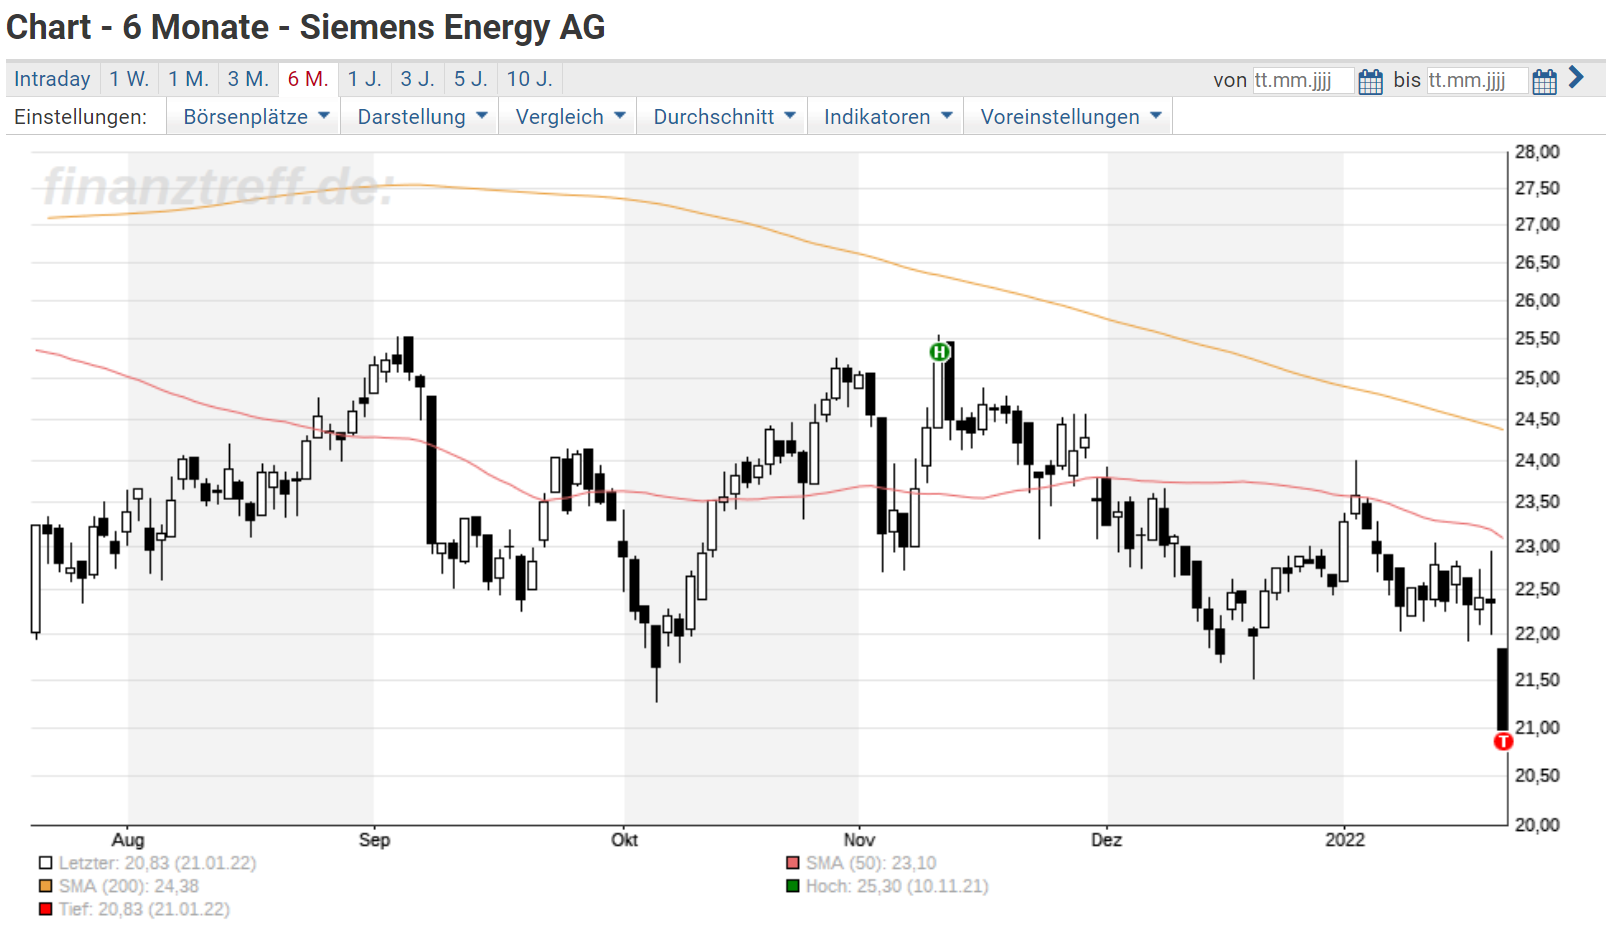
Task: Click the 28,00 price axis label
Action: click(x=1537, y=152)
